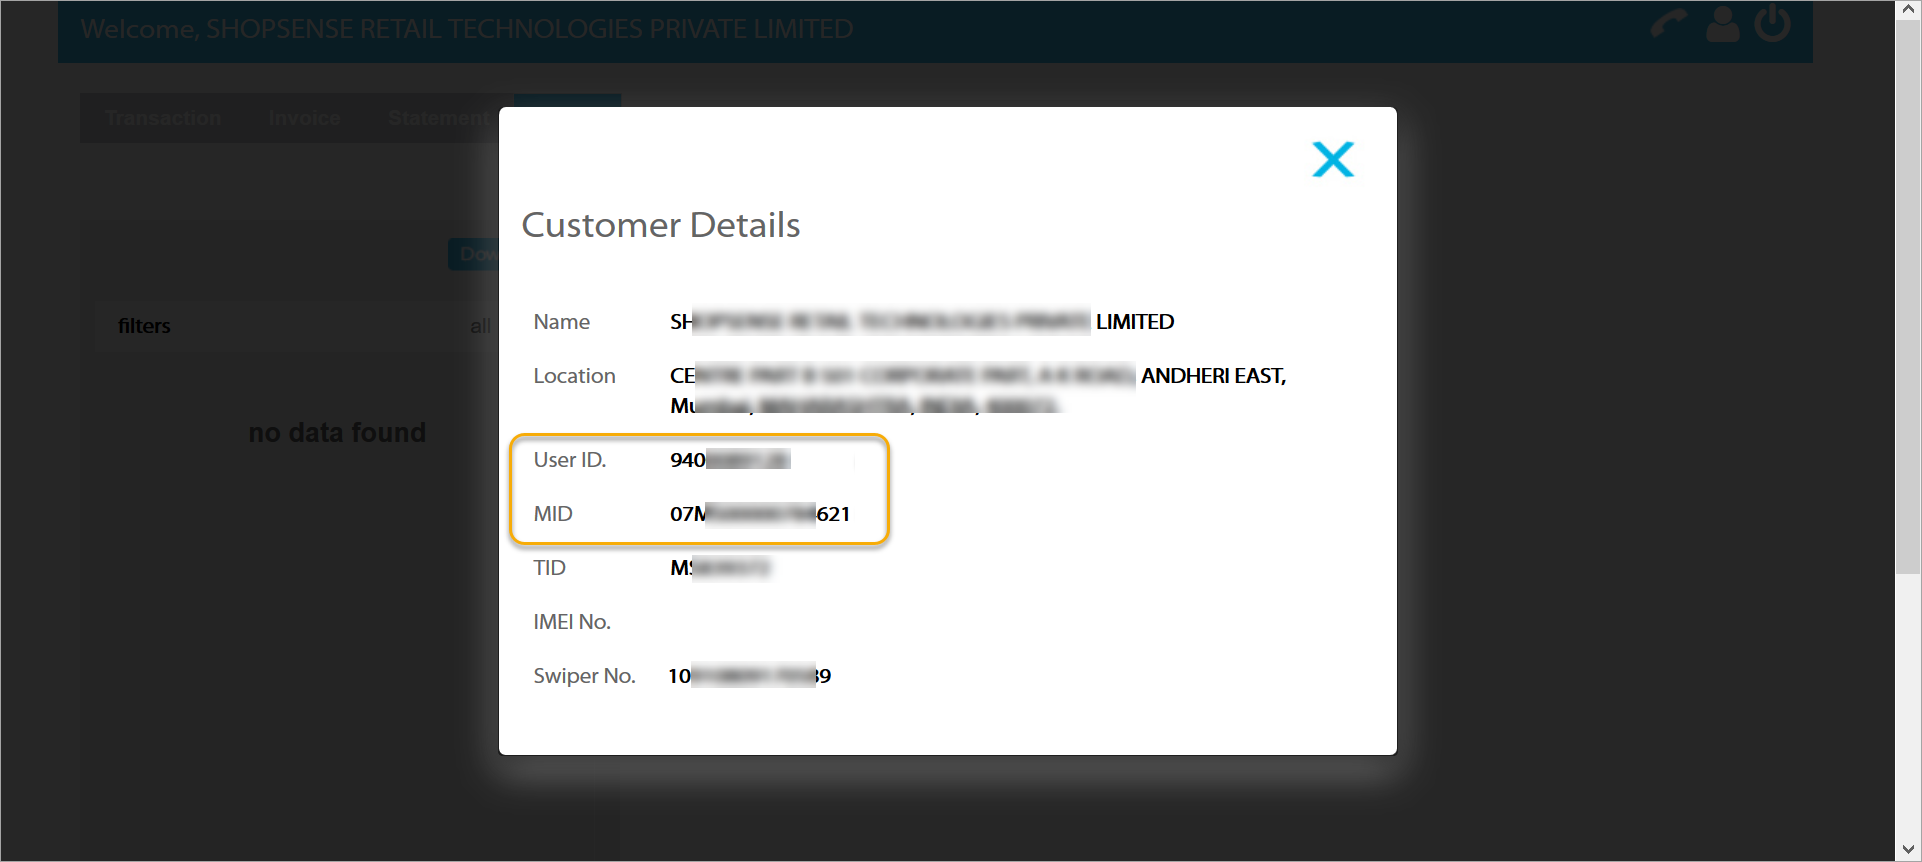Click the no data found message
Screen dimensions: 1922x862
click(337, 432)
